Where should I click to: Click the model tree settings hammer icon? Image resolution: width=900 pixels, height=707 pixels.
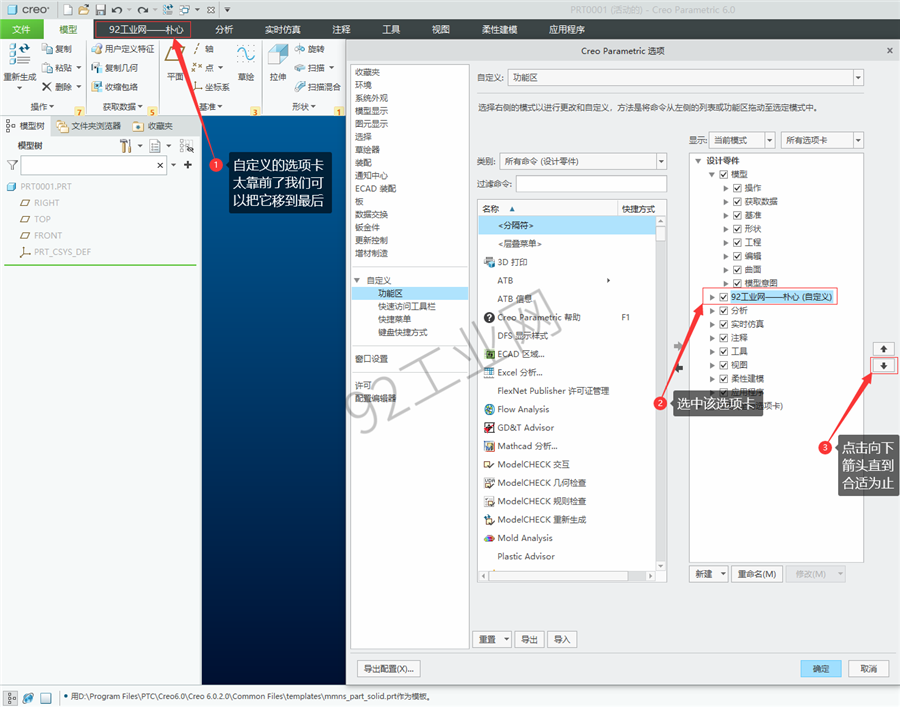tap(125, 146)
